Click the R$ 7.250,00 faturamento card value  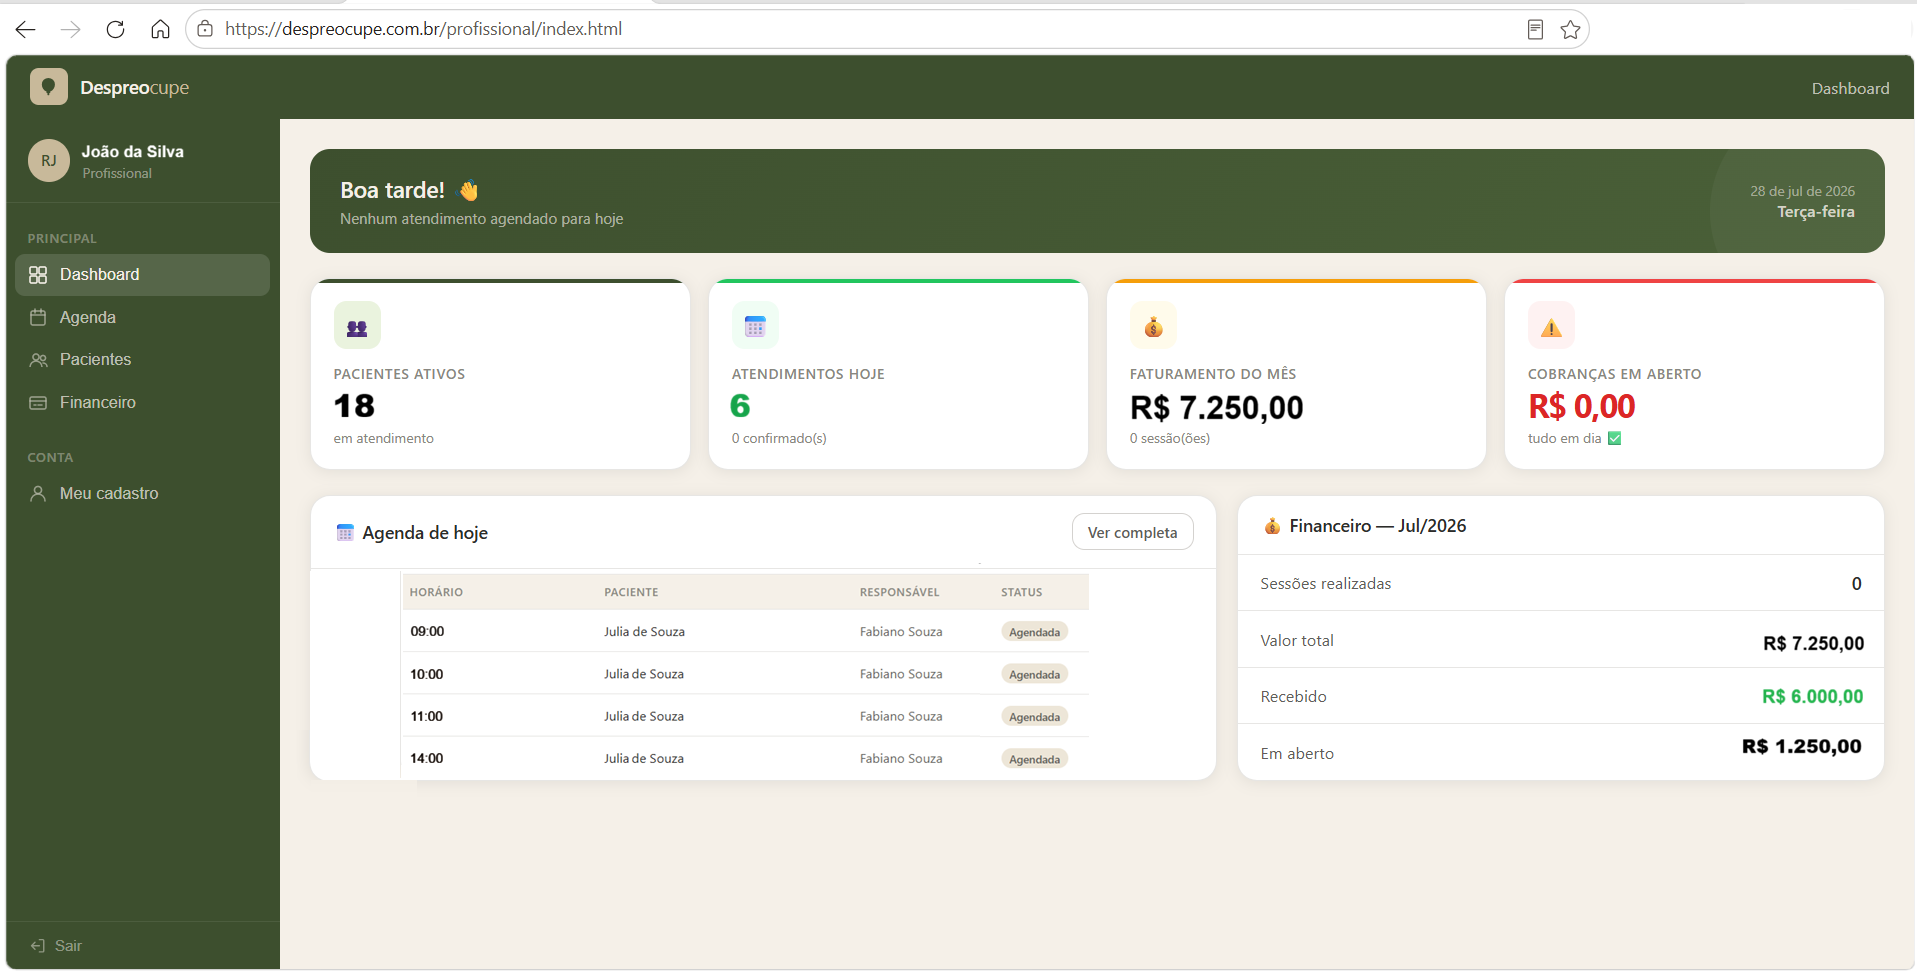pyautogui.click(x=1216, y=407)
